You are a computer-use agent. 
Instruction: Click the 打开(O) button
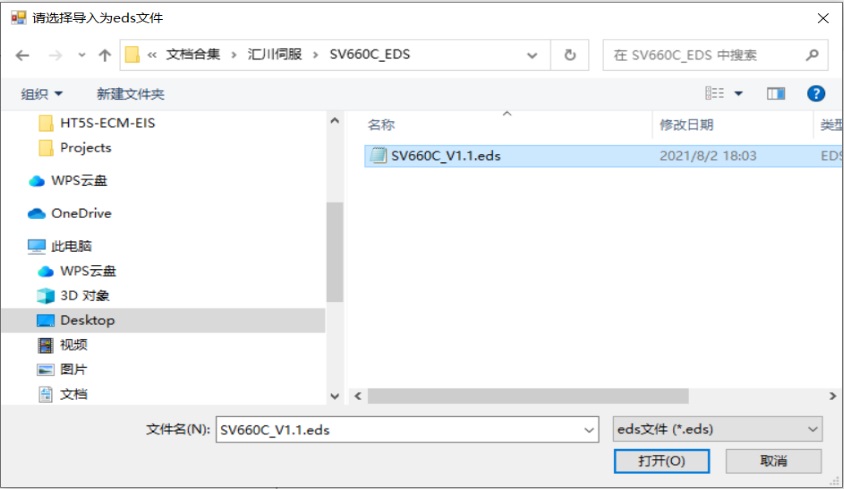click(x=661, y=461)
